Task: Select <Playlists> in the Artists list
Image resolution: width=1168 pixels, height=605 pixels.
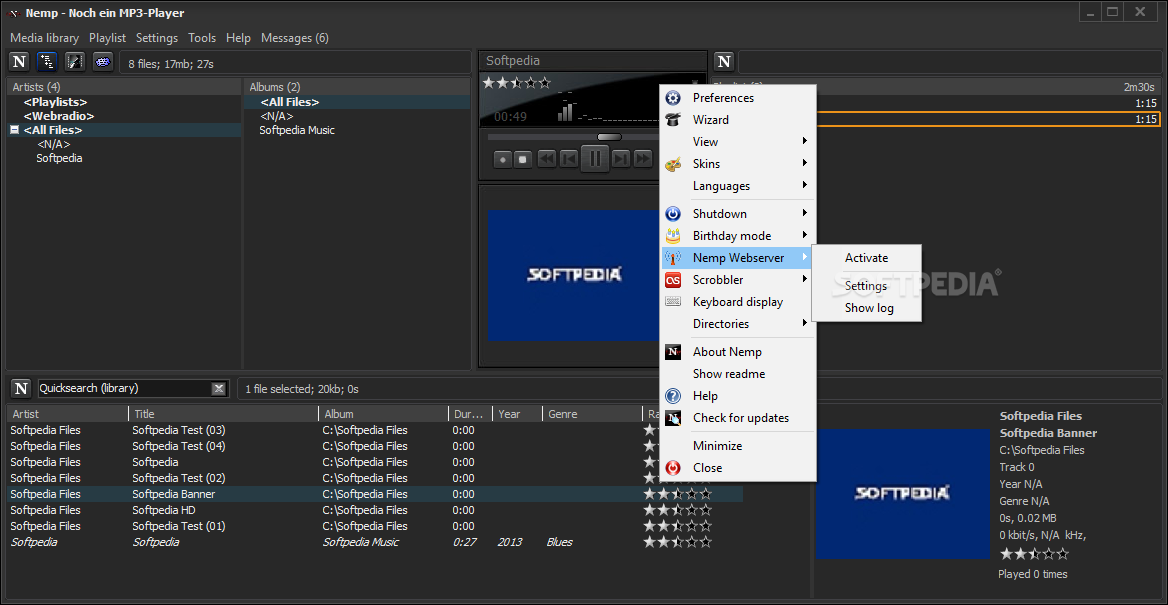Action: pyautogui.click(x=55, y=102)
